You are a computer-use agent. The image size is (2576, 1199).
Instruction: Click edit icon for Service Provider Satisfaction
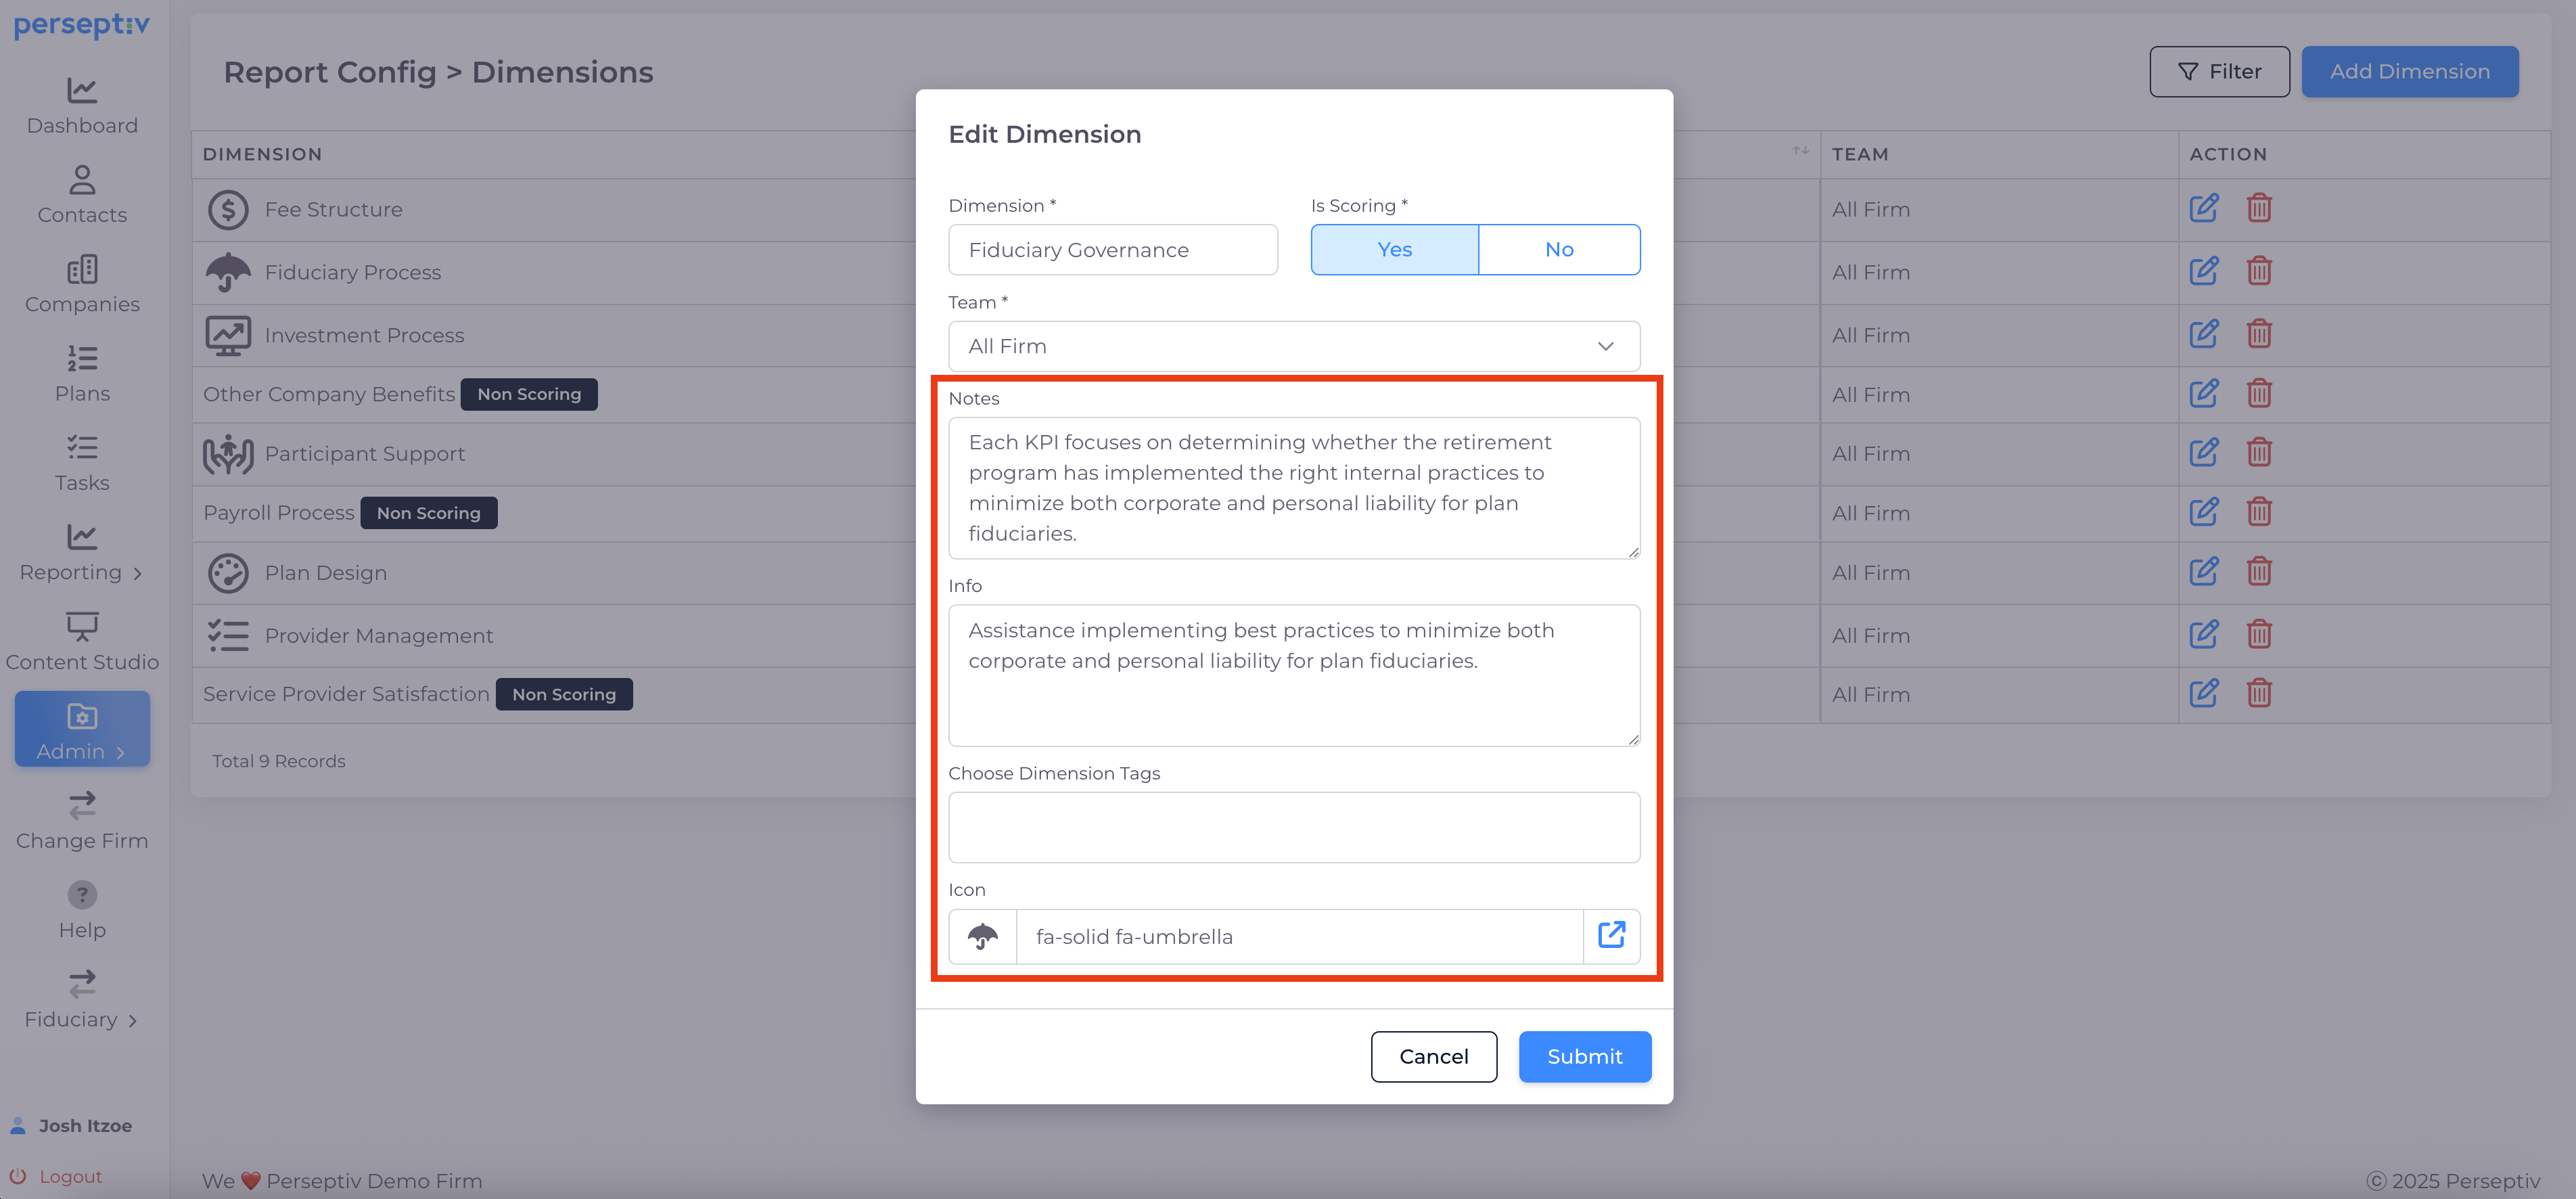coord(2203,693)
